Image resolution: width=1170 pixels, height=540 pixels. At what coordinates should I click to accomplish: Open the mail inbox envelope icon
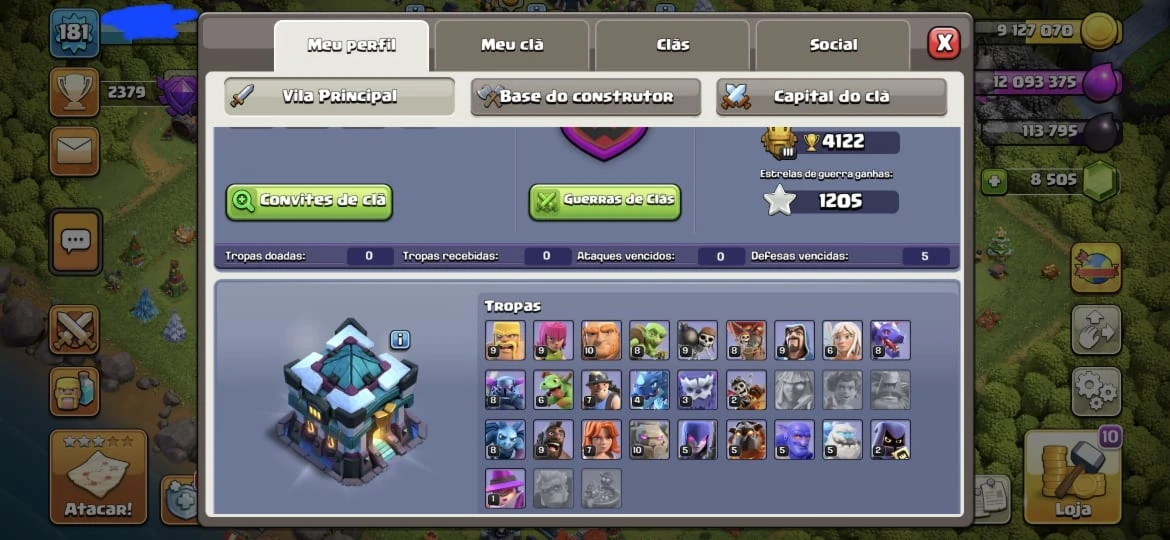tap(74, 151)
